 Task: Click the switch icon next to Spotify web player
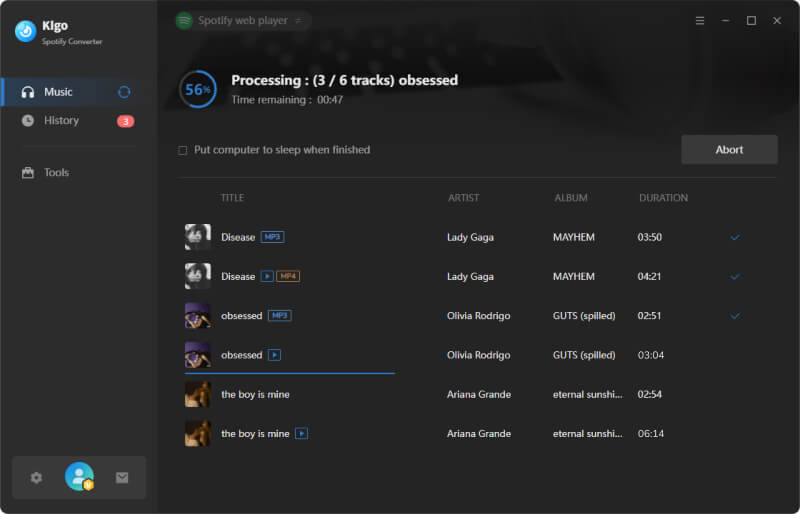(x=299, y=20)
